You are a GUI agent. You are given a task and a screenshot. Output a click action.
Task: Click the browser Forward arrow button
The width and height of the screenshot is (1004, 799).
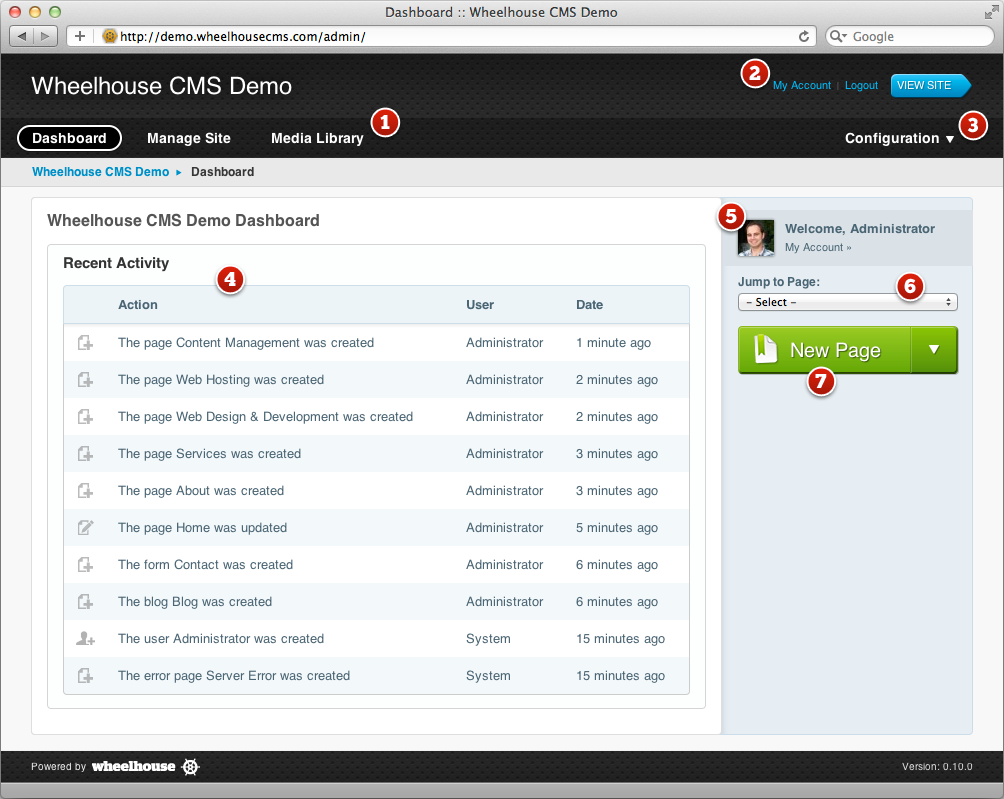pos(45,36)
